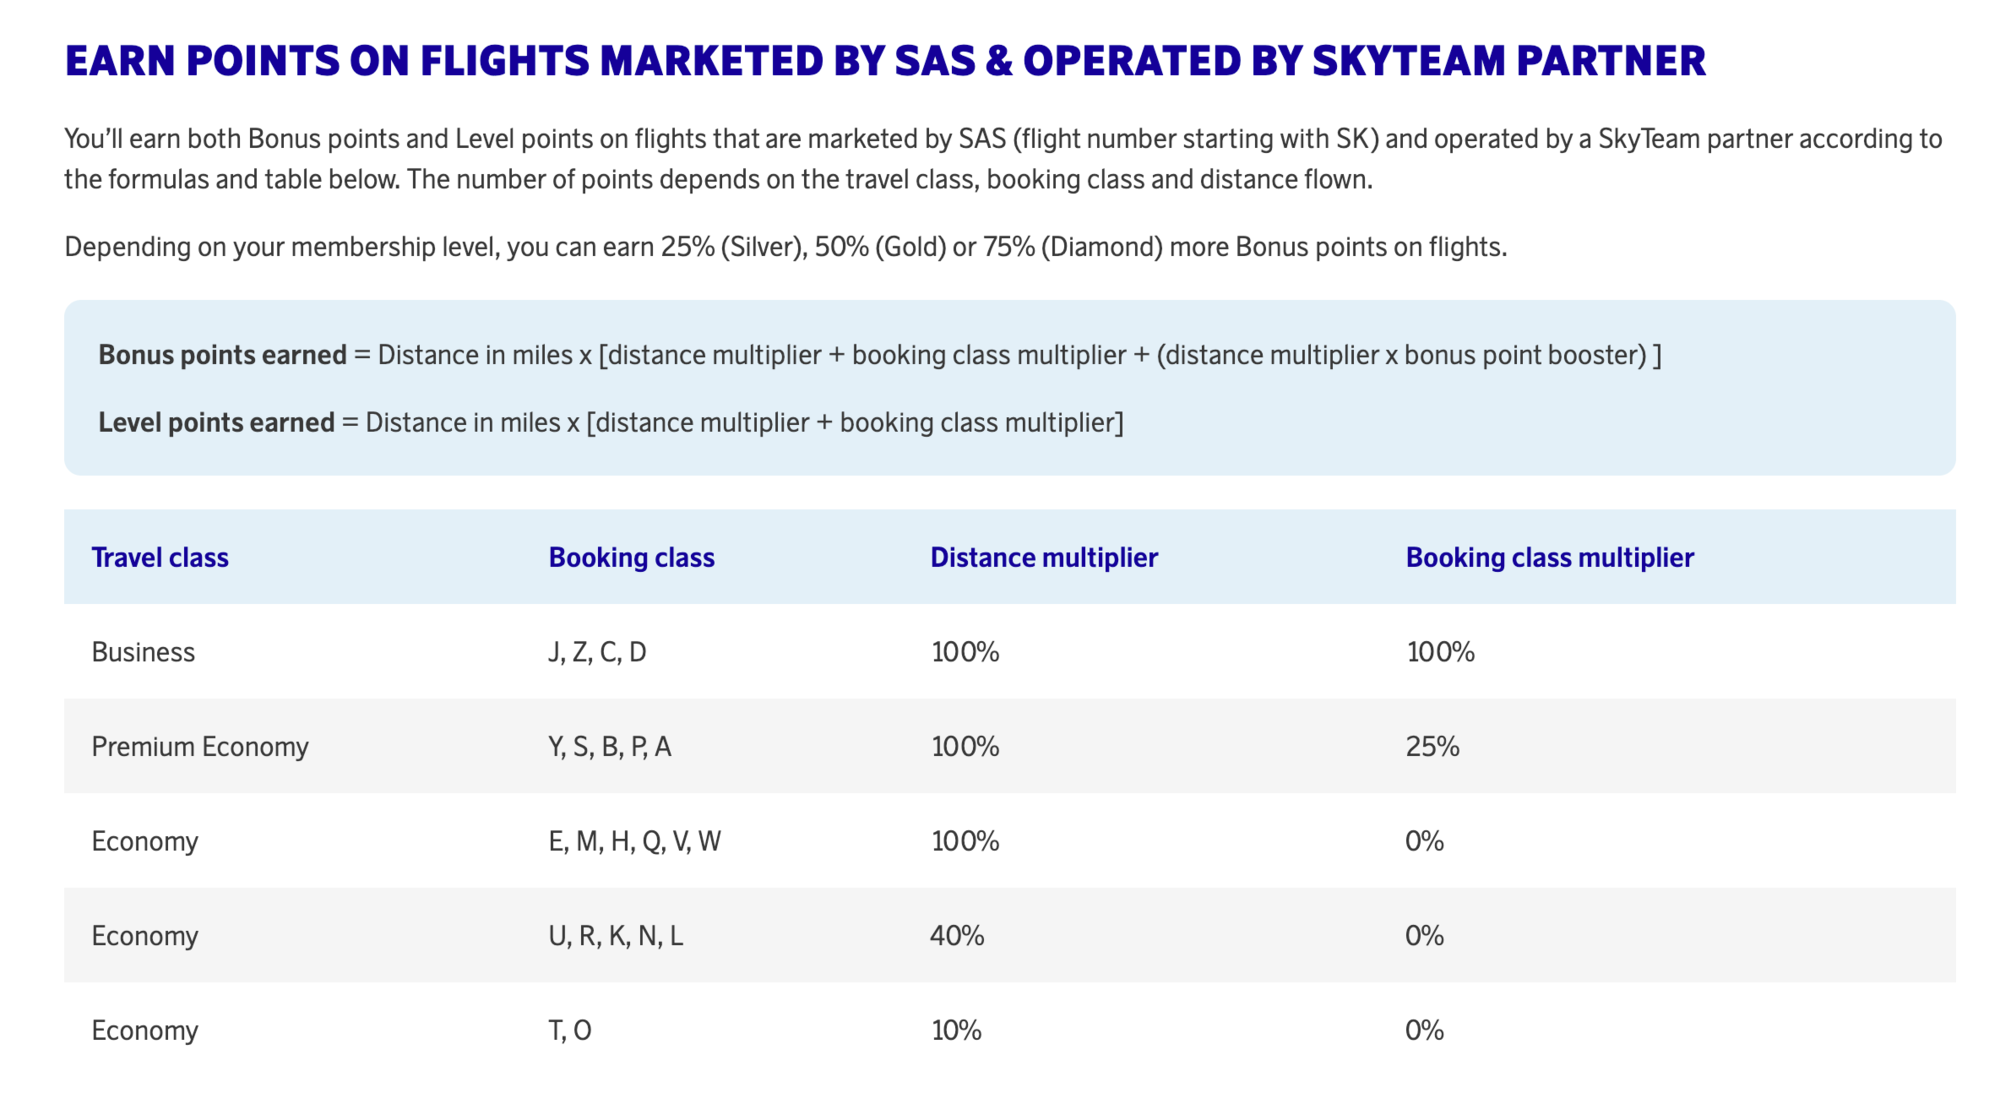
Task: Select the 'Distance multiplier' column header
Action: click(x=1043, y=557)
